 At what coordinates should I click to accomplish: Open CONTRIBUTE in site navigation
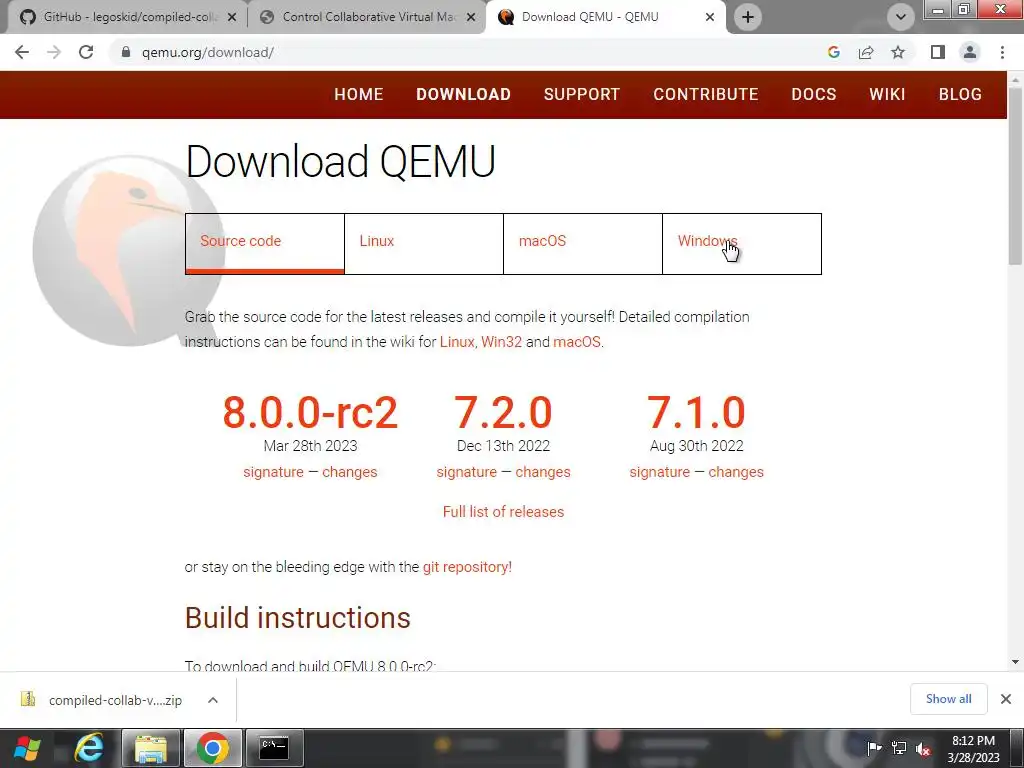[x=706, y=94]
